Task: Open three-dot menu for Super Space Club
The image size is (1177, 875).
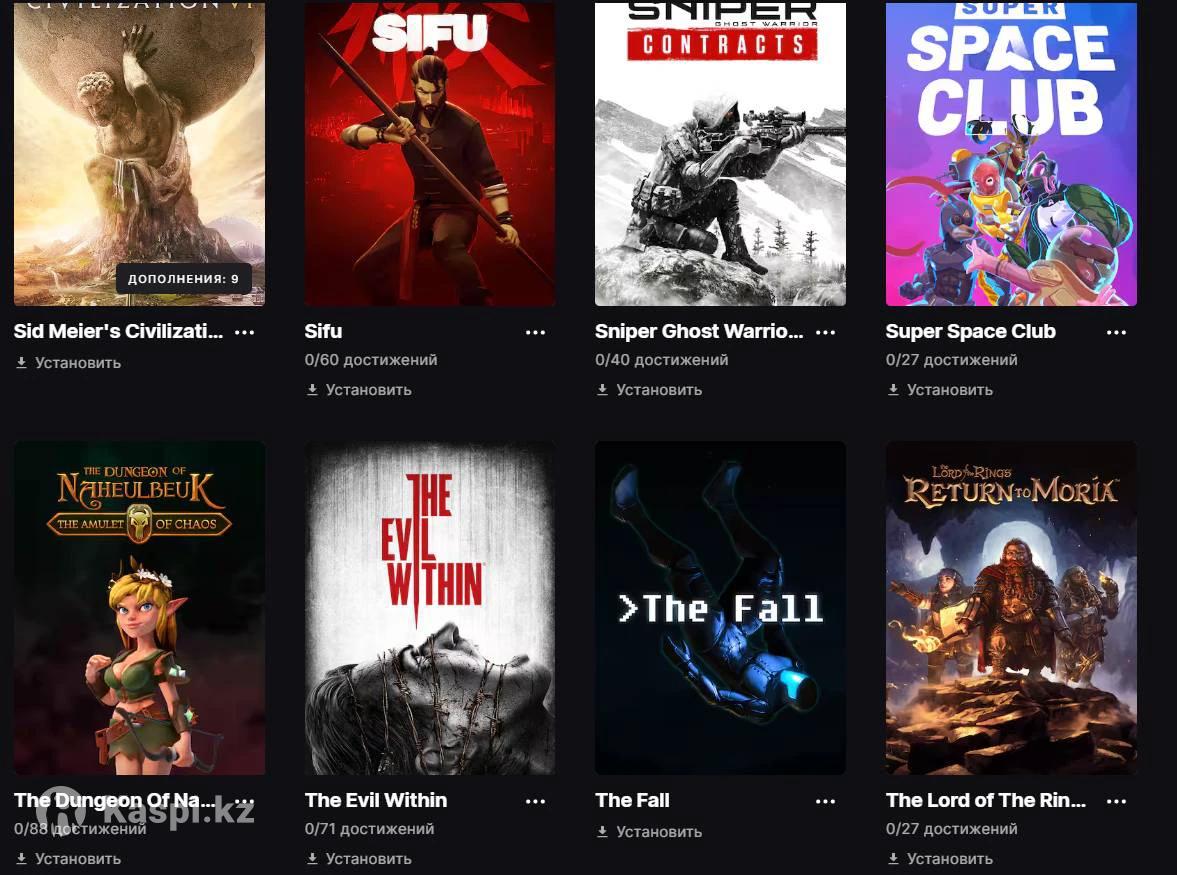Action: [1116, 332]
